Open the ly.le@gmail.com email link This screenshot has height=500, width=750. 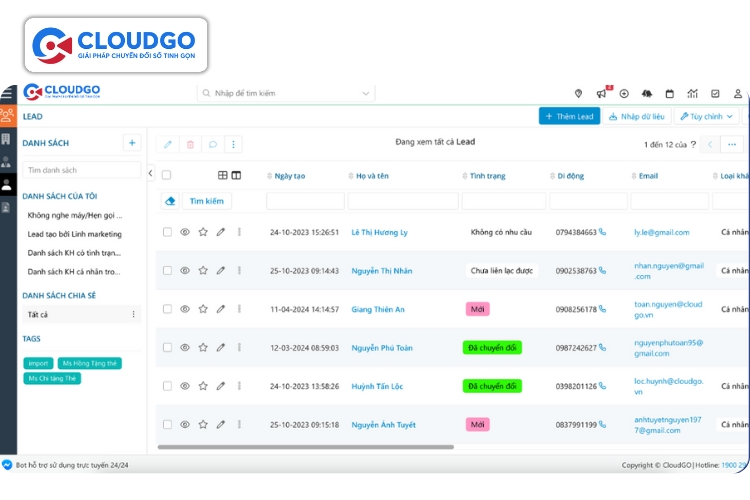click(661, 232)
